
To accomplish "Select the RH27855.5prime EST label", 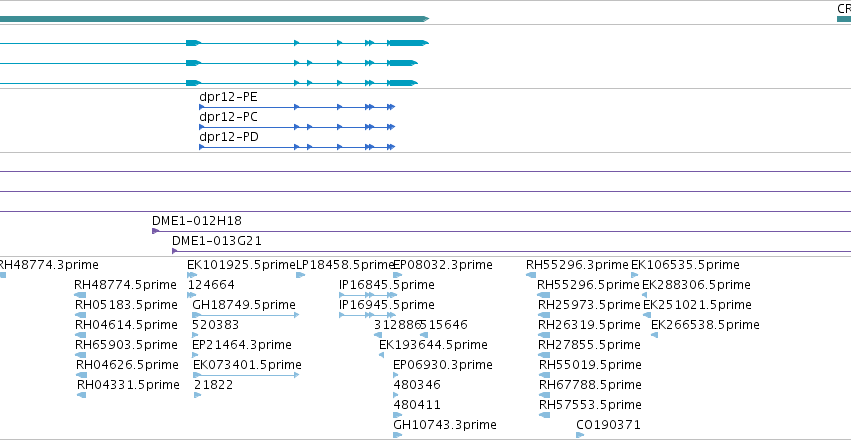I will point(589,345).
